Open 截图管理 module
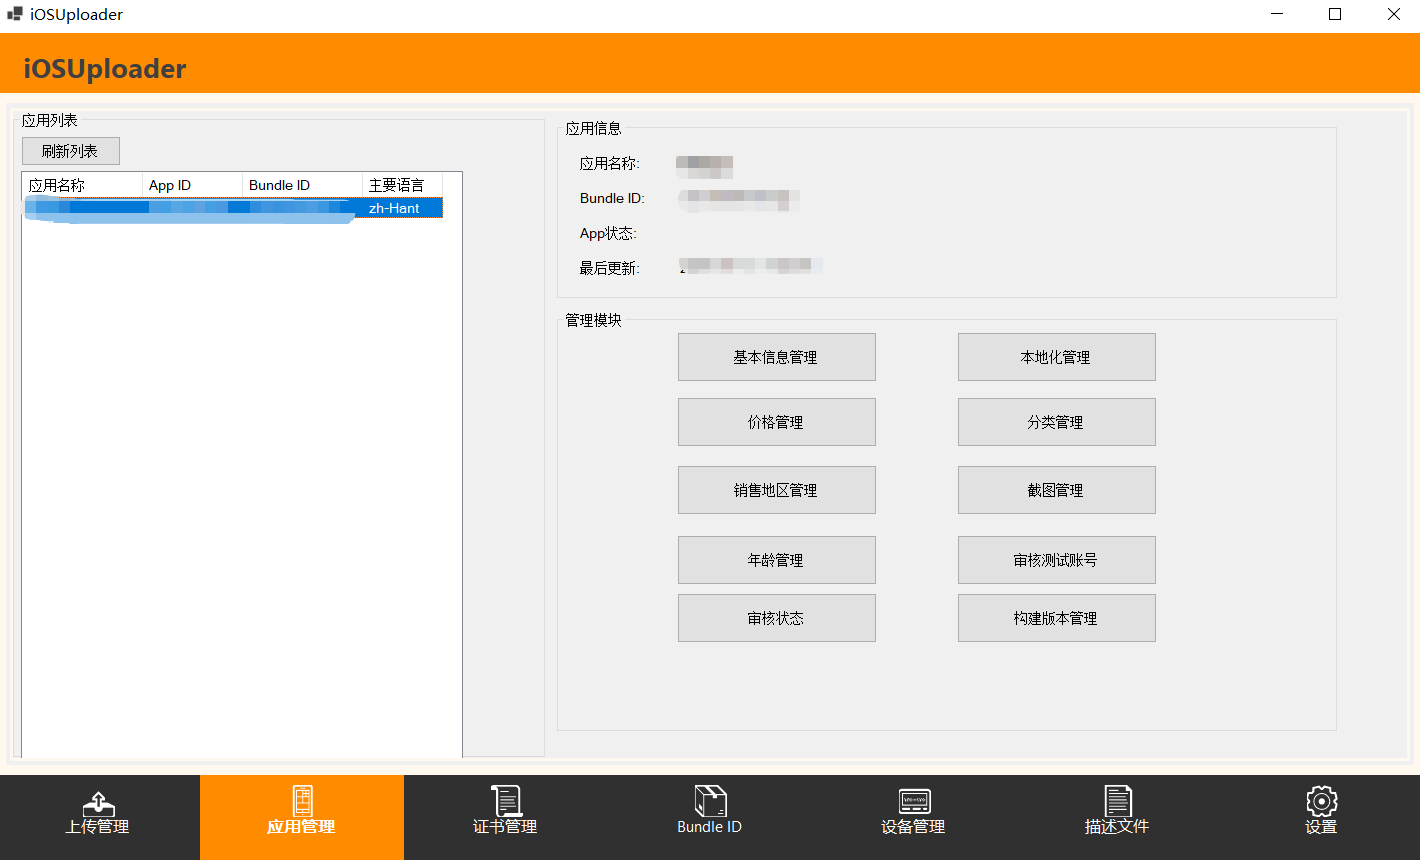Image resolution: width=1420 pixels, height=860 pixels. pos(1056,490)
